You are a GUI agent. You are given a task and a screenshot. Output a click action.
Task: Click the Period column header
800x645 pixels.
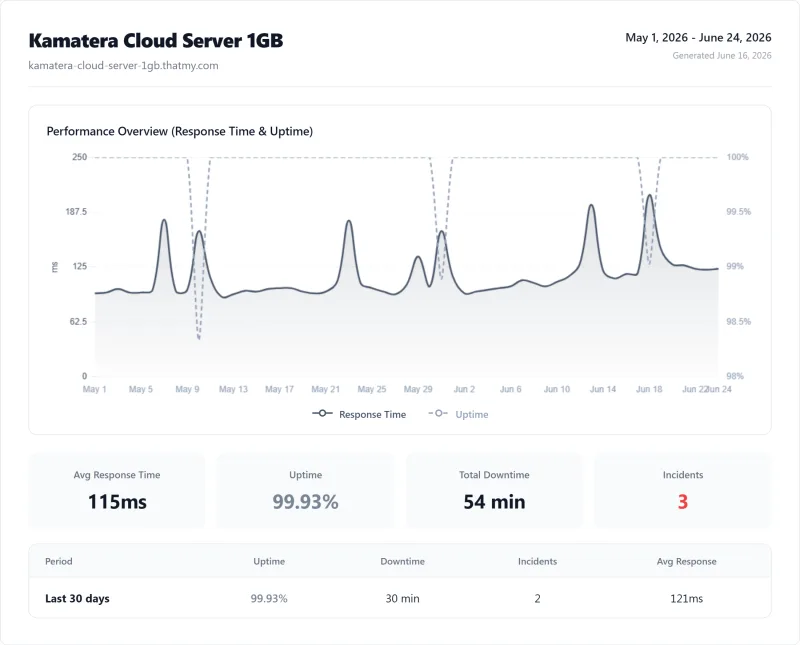click(x=59, y=561)
